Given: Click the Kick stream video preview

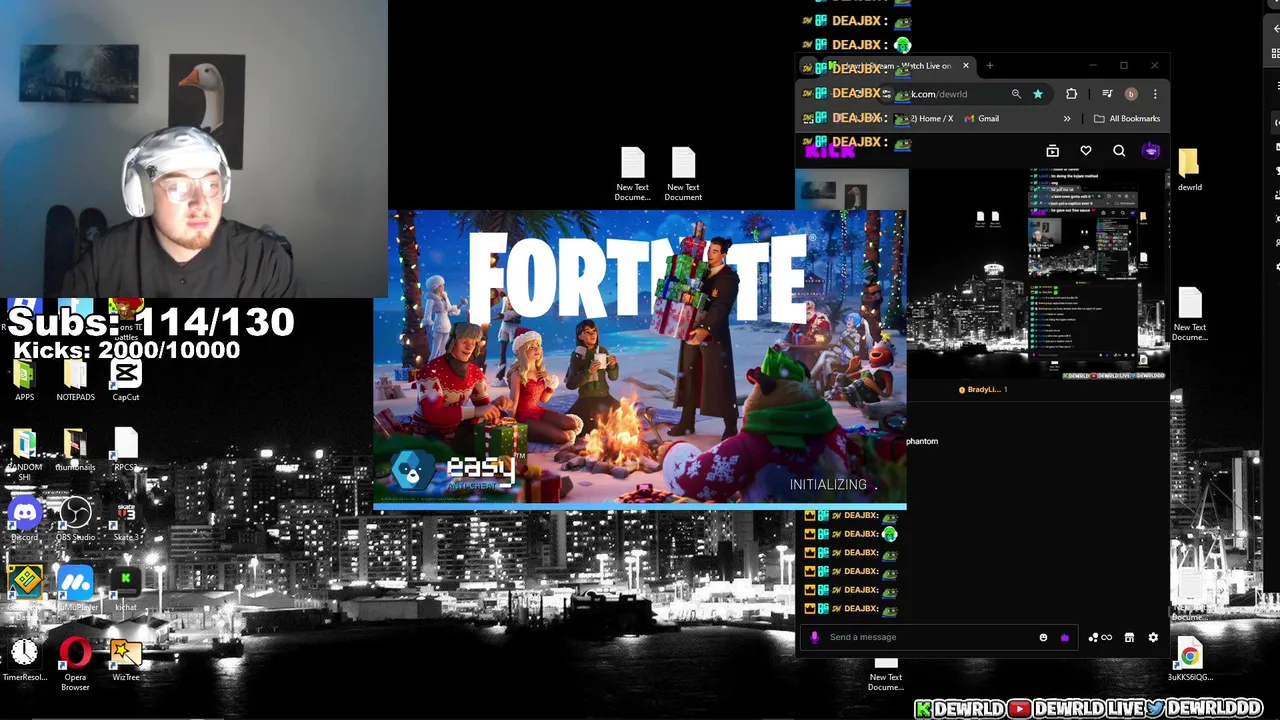Looking at the screenshot, I should coord(1037,275).
